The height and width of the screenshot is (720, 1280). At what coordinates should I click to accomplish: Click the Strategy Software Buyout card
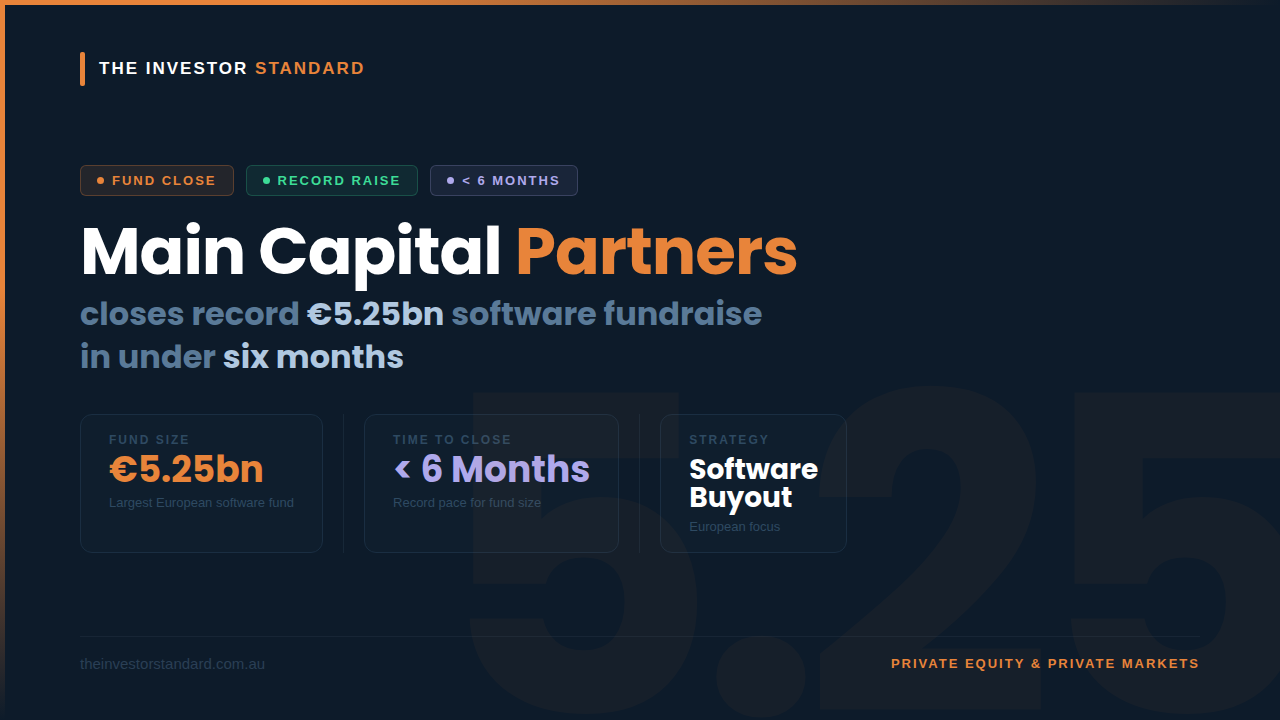(x=753, y=483)
